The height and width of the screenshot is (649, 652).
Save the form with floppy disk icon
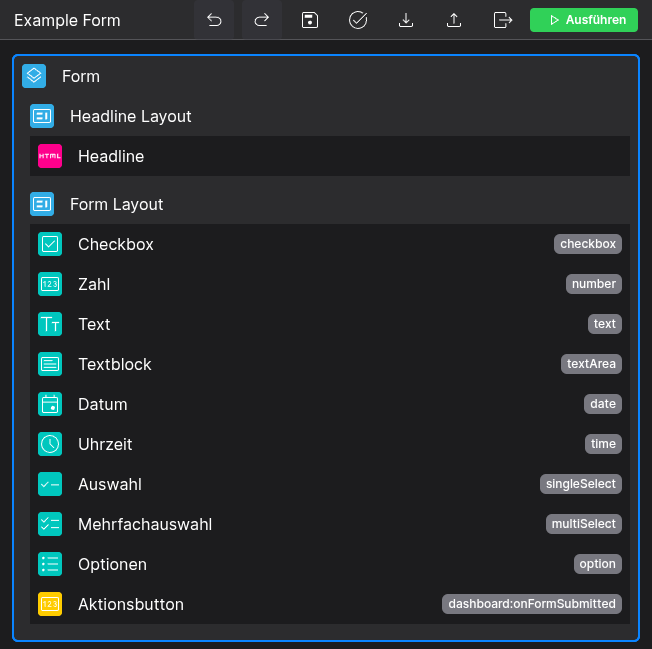[x=310, y=20]
